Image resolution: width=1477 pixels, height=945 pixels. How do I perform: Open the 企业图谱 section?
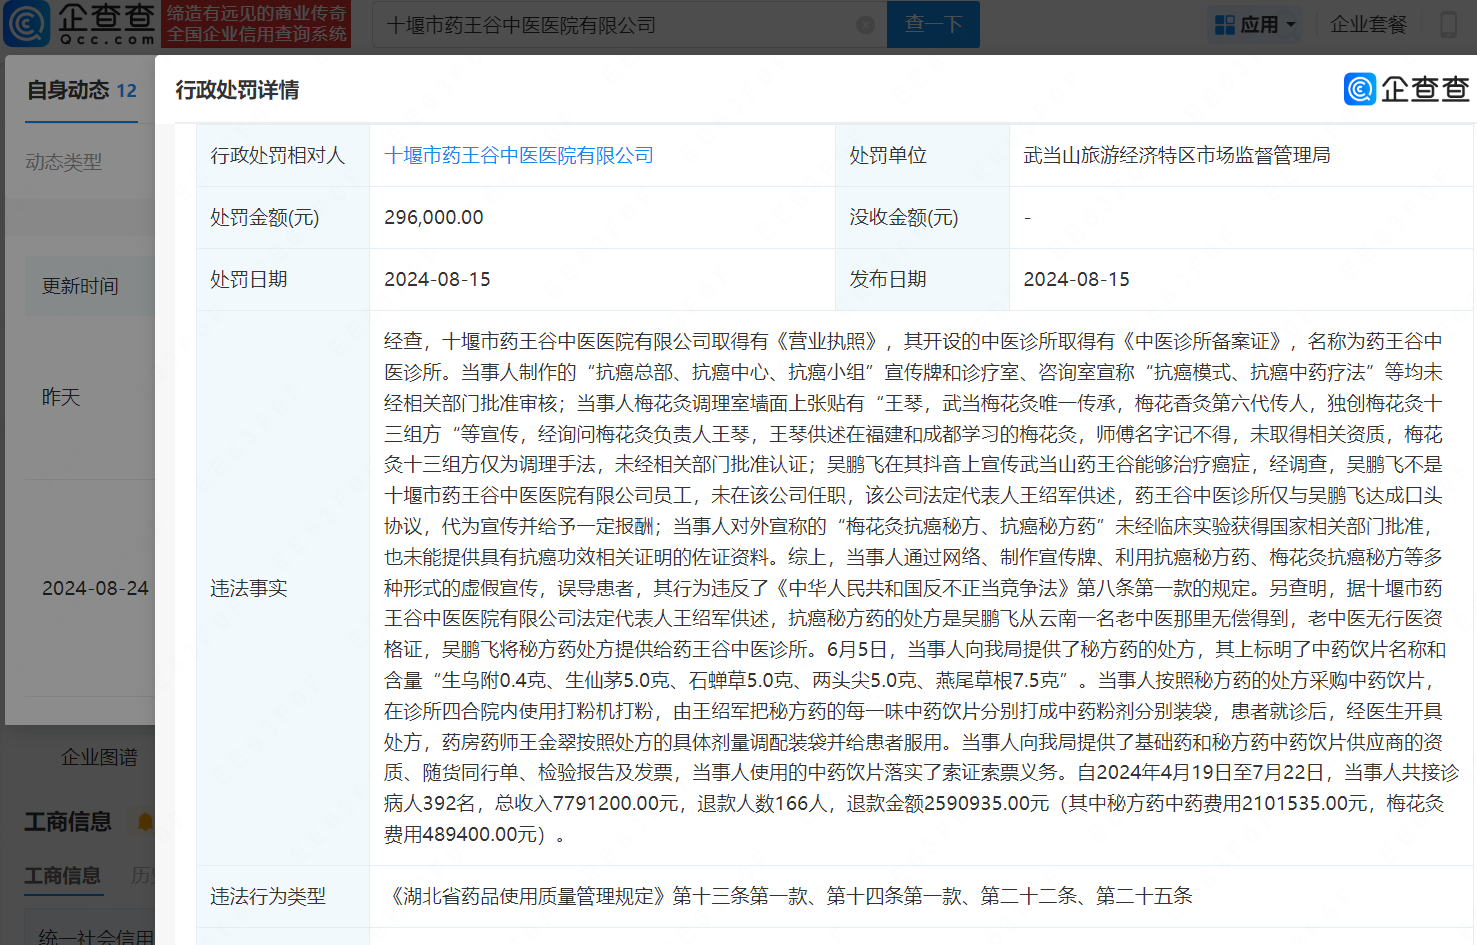(99, 757)
